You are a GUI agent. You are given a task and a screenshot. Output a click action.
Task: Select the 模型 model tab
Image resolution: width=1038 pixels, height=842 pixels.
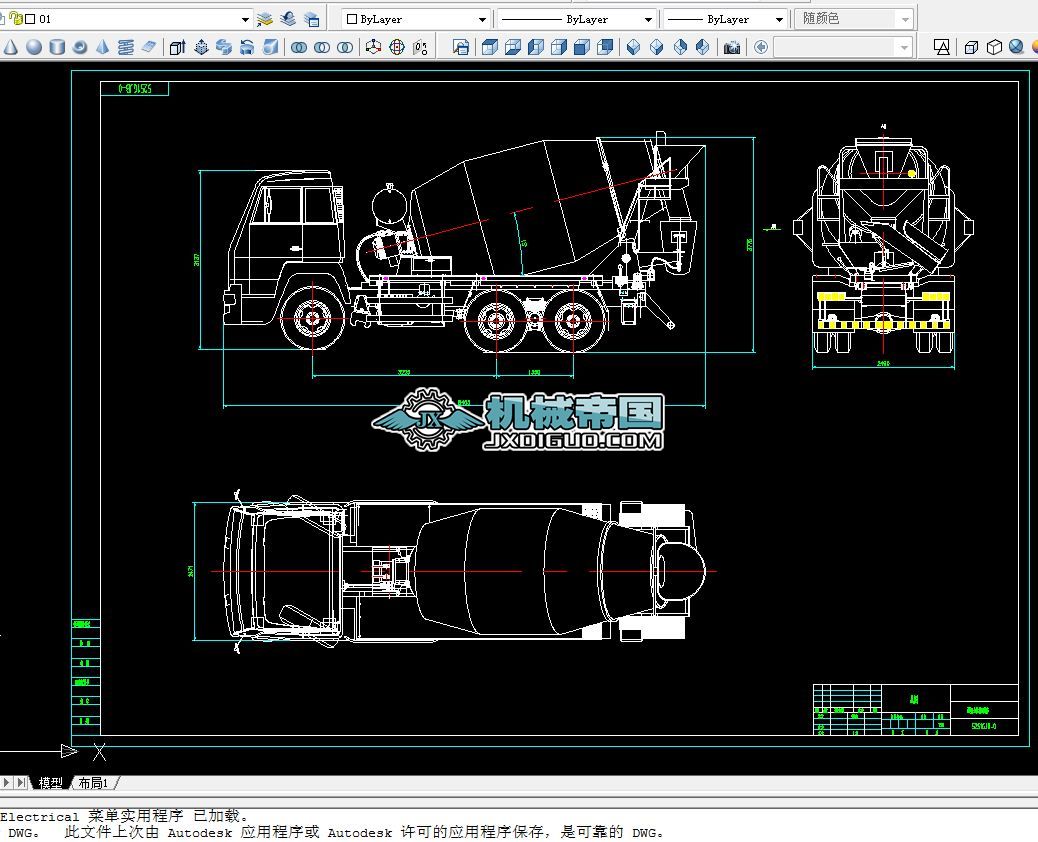click(x=50, y=783)
